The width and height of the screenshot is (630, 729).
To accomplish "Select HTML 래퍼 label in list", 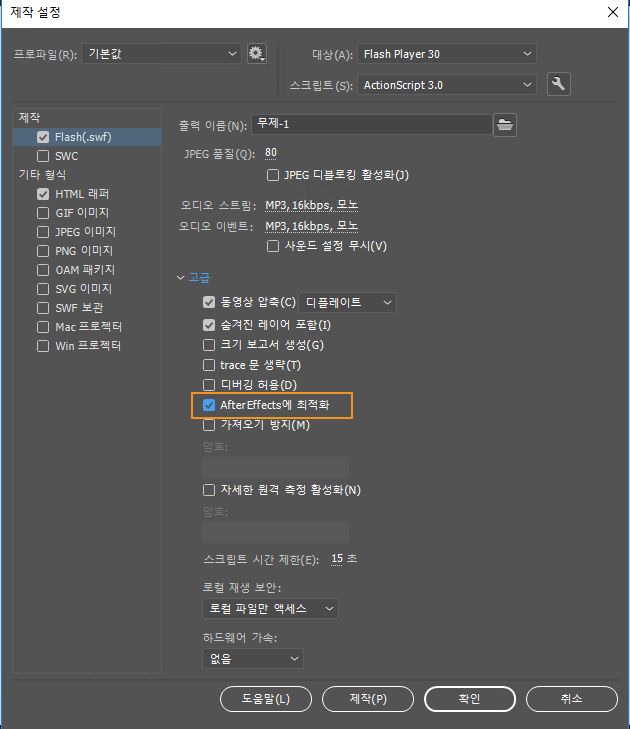I will tap(82, 194).
